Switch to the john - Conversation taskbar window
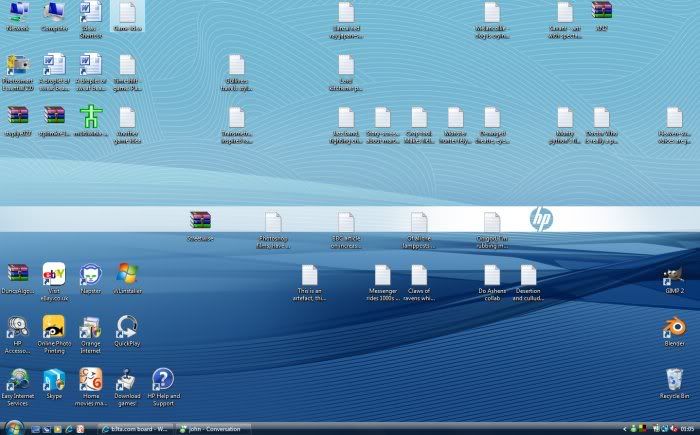Image resolution: width=700 pixels, height=435 pixels. pos(213,429)
